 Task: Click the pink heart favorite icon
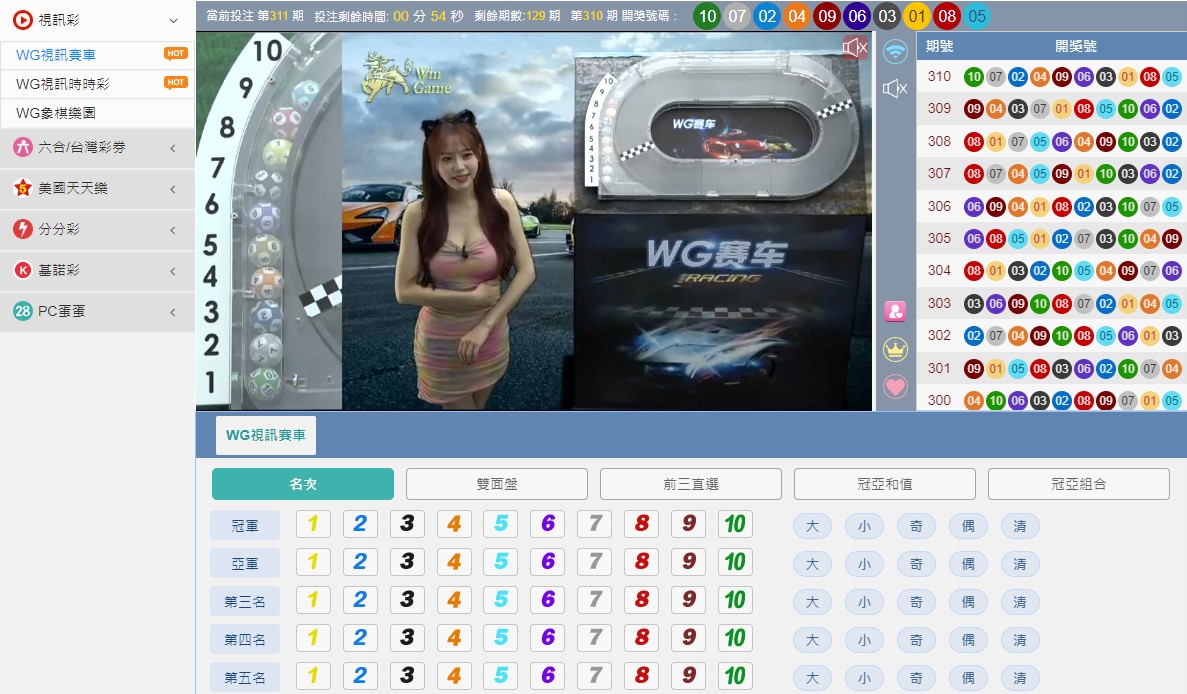pos(896,387)
